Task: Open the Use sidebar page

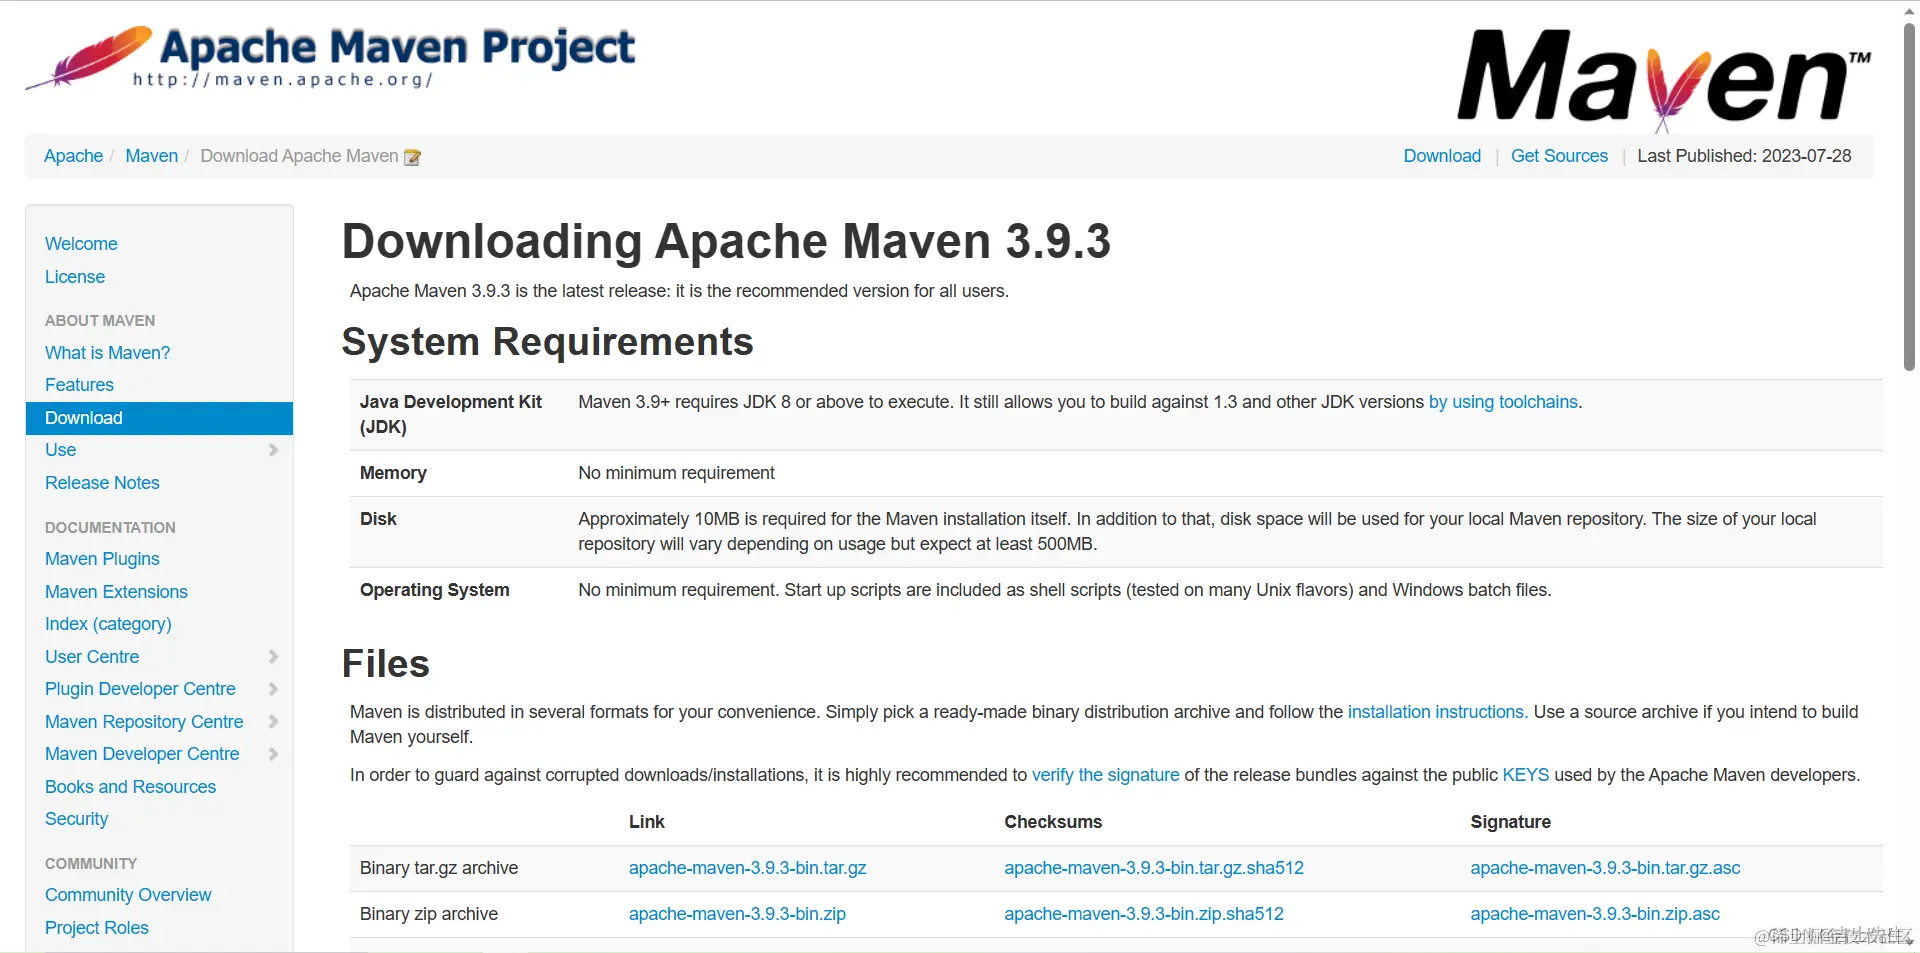Action: click(60, 450)
